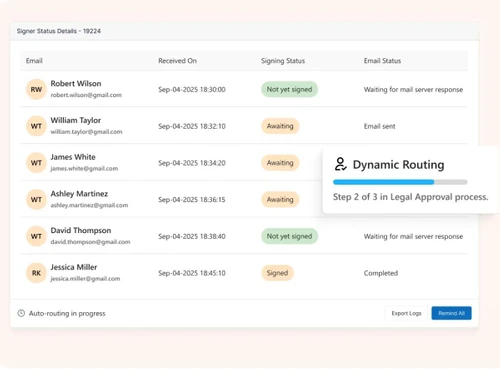This screenshot has width=500, height=375.
Task: Click Jessica Miller's Signed badge
Action: 277,273
